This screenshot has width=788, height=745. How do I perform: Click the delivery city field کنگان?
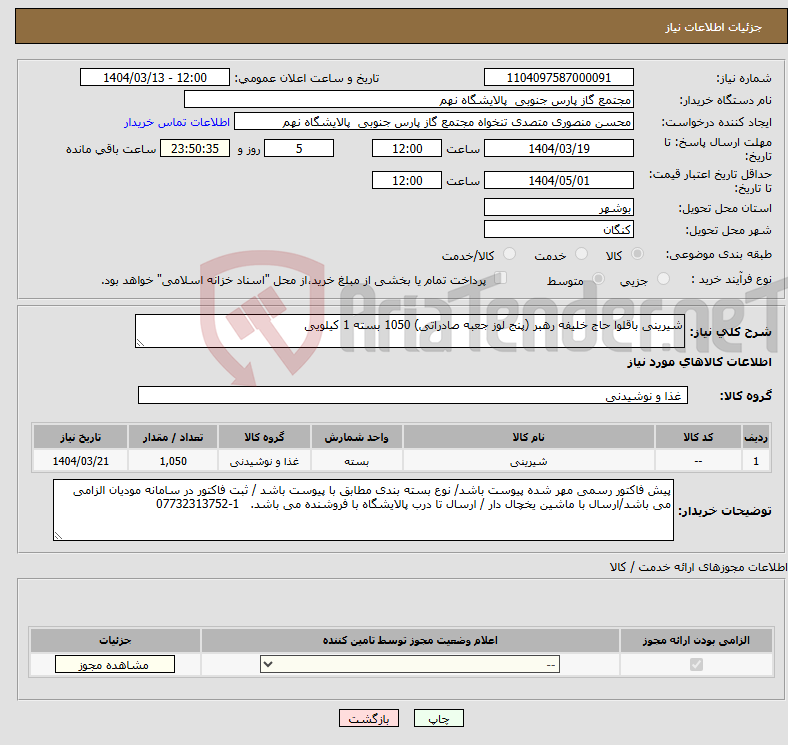558,229
